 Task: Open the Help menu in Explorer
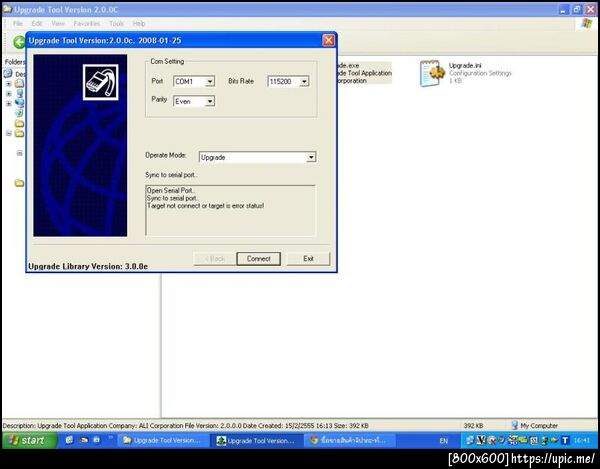click(139, 24)
